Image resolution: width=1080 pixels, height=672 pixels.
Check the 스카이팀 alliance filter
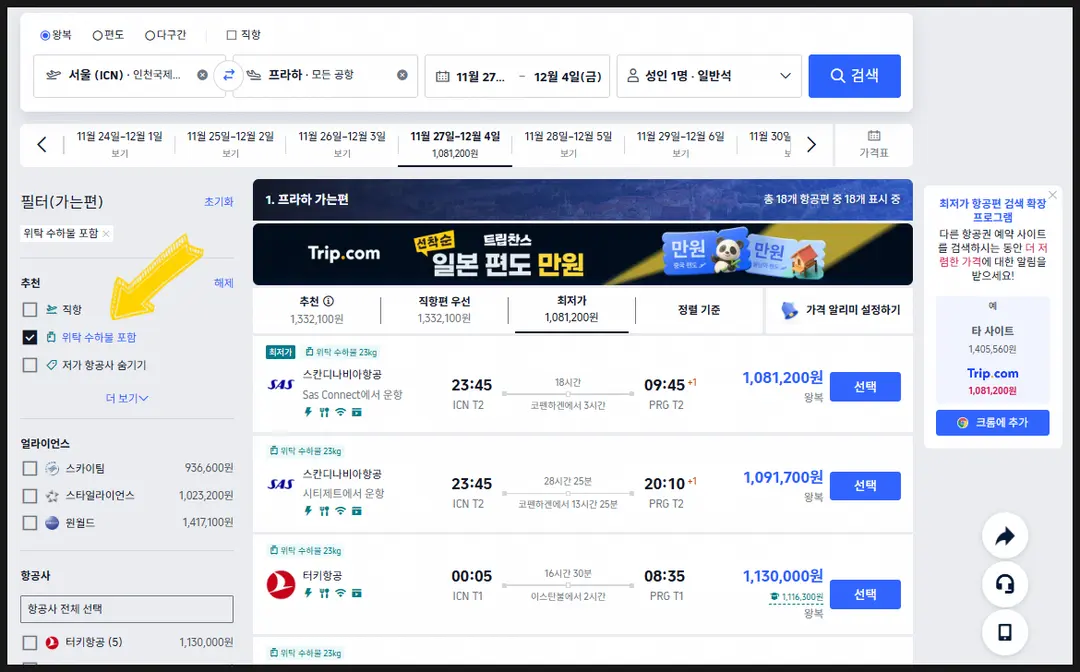[30, 469]
